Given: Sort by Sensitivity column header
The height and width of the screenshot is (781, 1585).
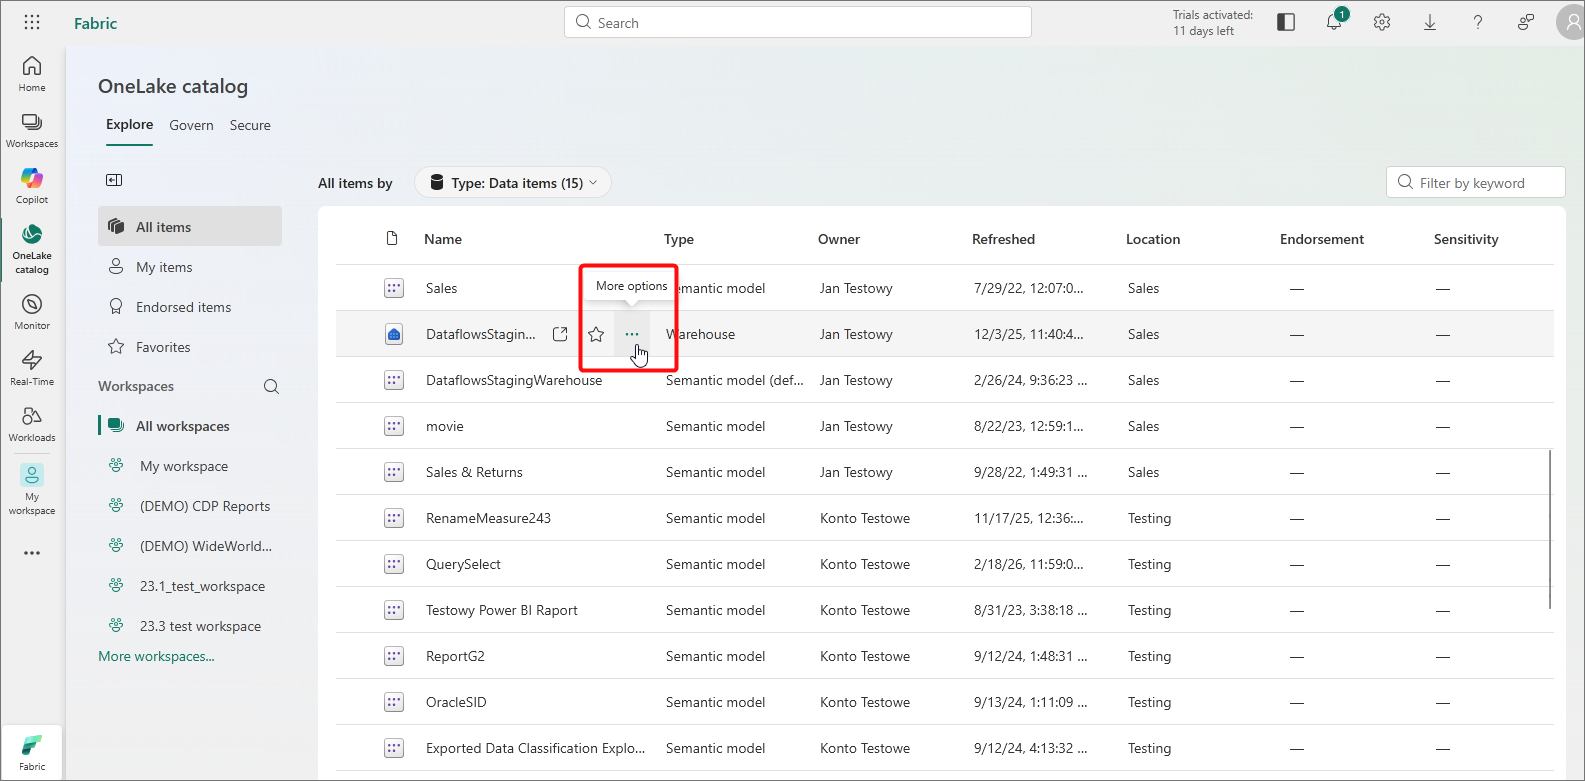Looking at the screenshot, I should pyautogui.click(x=1466, y=239).
